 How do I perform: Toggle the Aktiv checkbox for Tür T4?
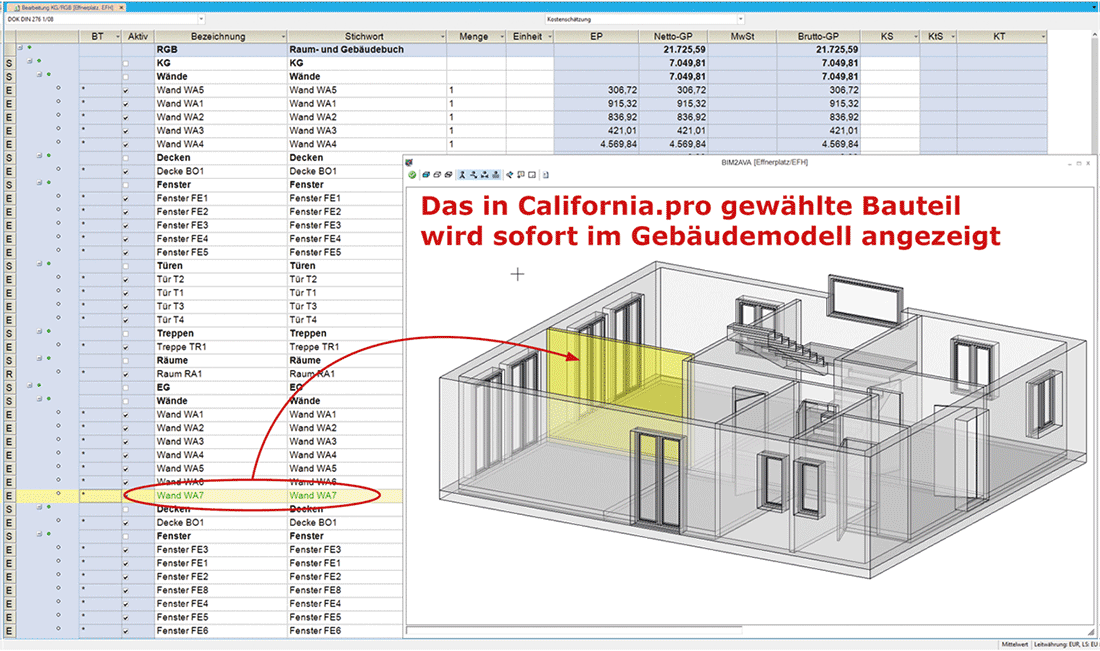(126, 321)
